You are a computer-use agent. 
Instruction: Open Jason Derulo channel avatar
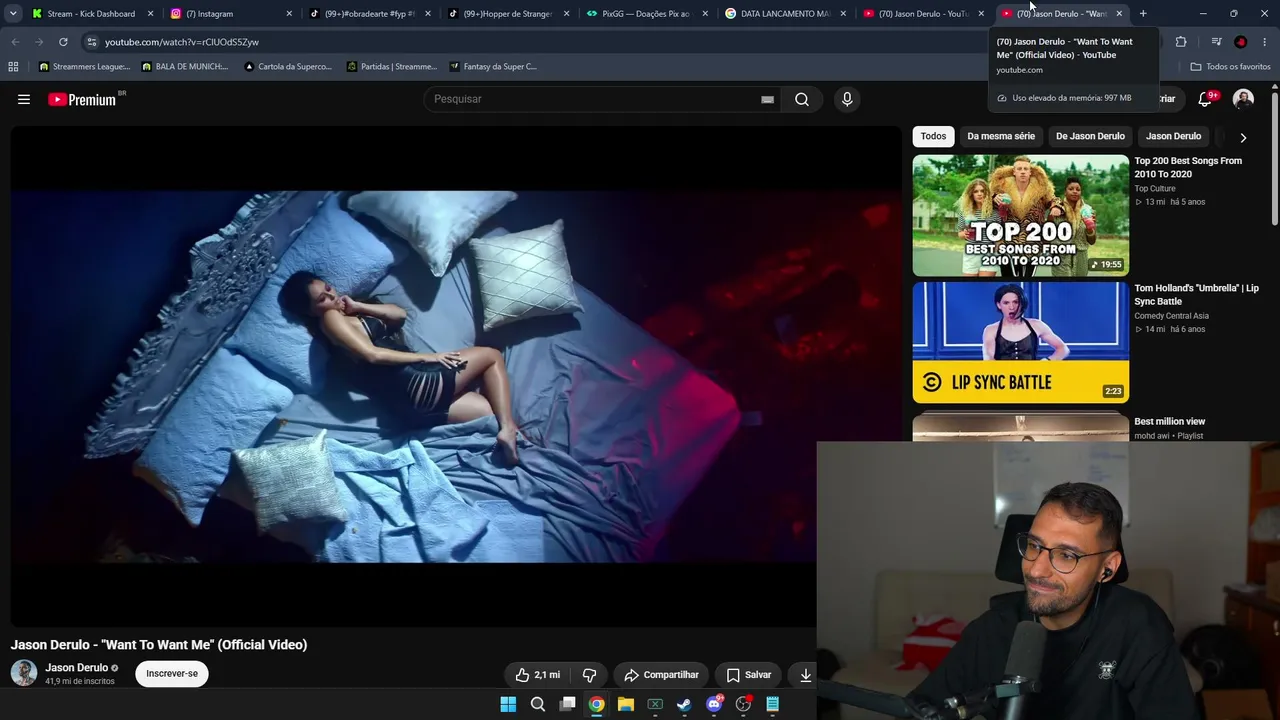tap(24, 673)
